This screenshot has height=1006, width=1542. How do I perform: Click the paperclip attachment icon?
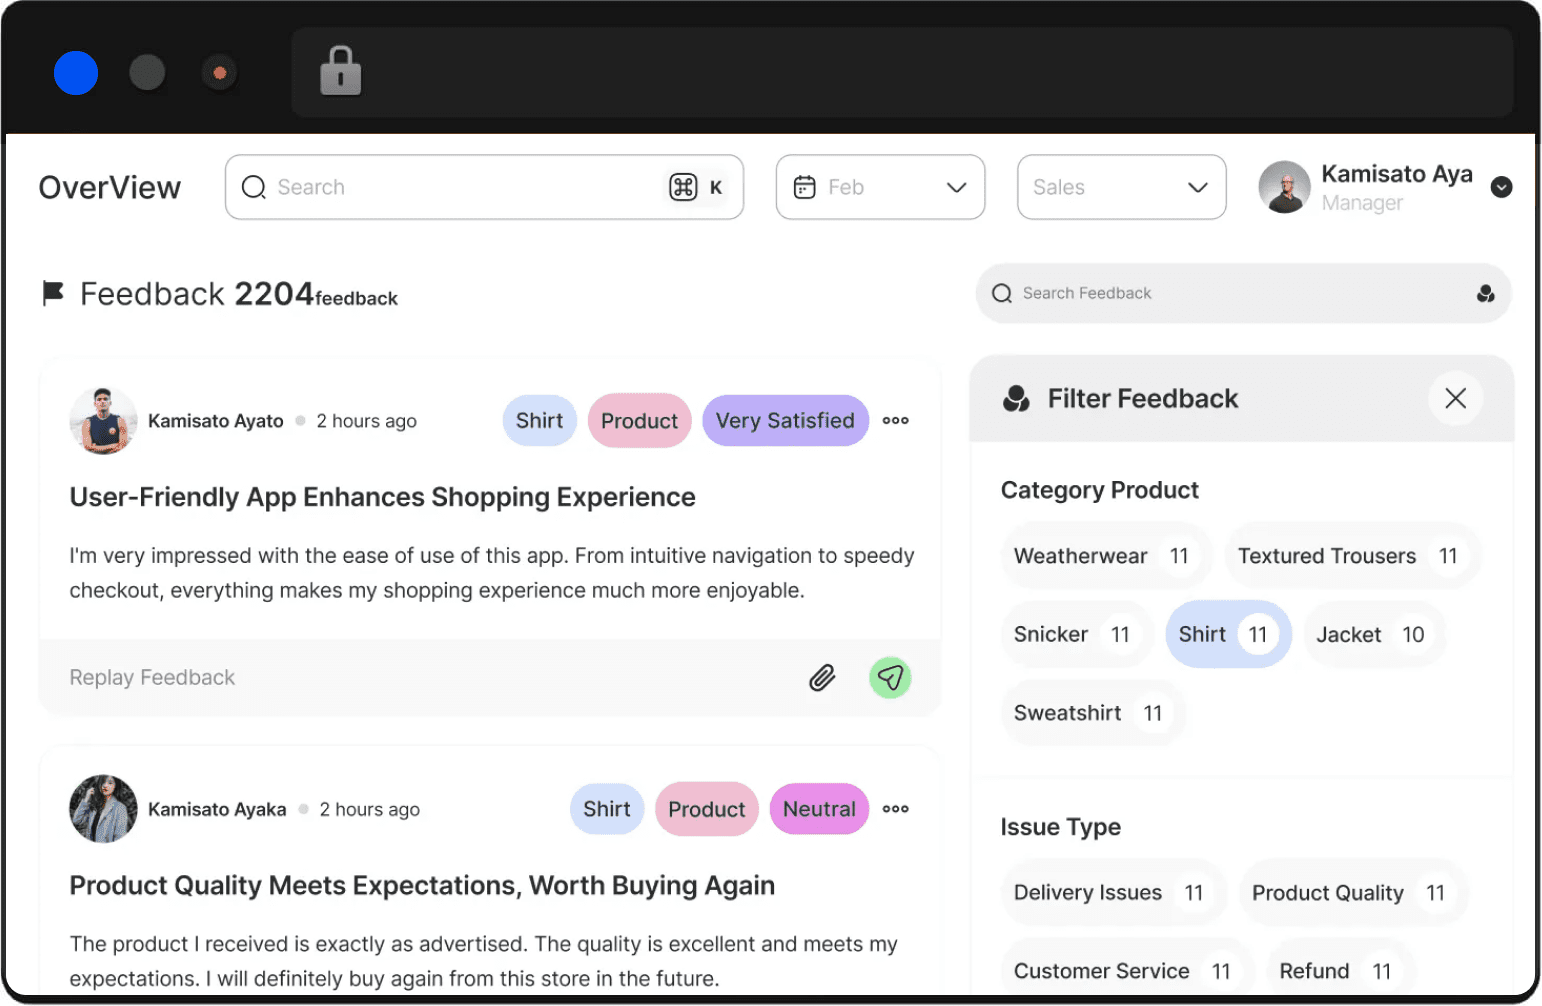(x=822, y=678)
